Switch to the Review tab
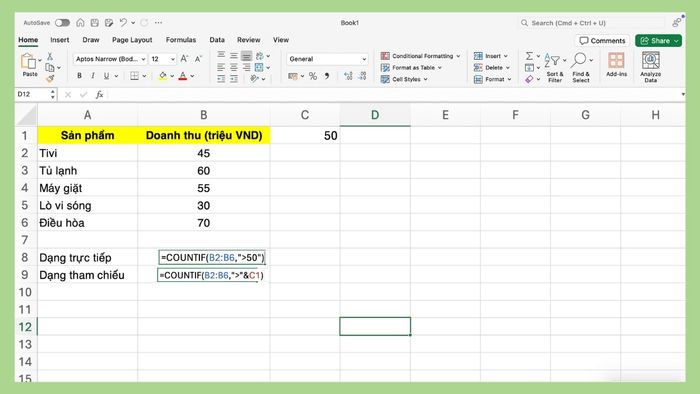The width and height of the screenshot is (700, 394). point(249,40)
